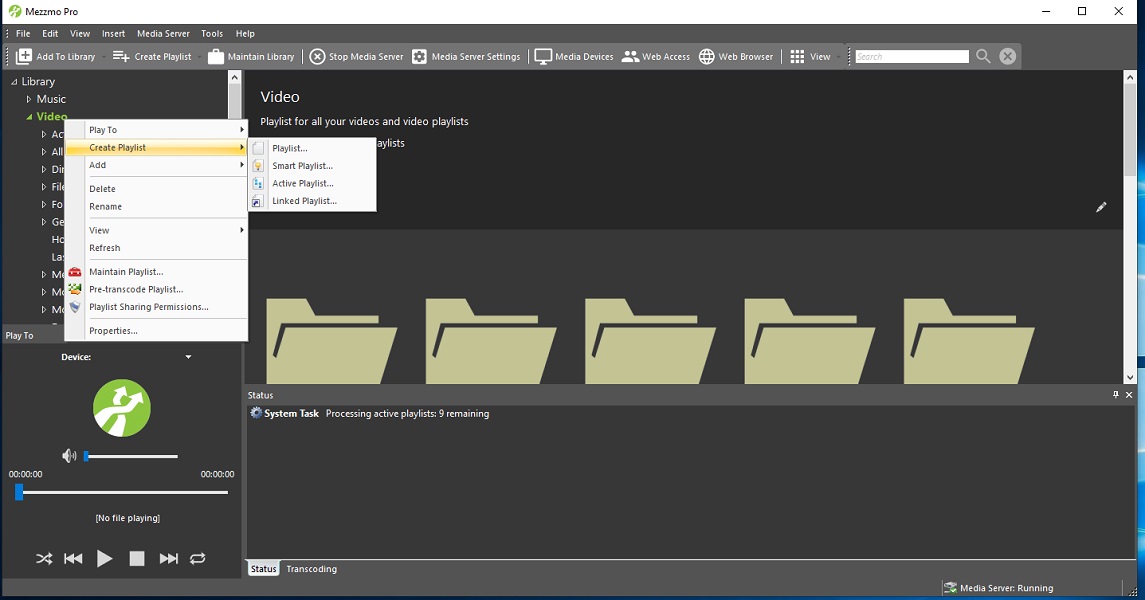
Task: Click the Web Access people icon
Action: [630, 56]
